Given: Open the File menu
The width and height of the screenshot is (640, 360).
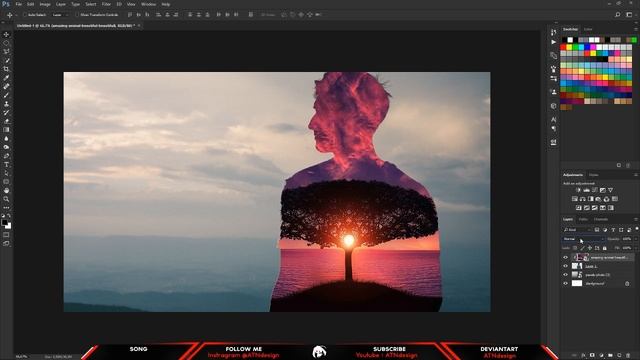Looking at the screenshot, I should pyautogui.click(x=18, y=4).
